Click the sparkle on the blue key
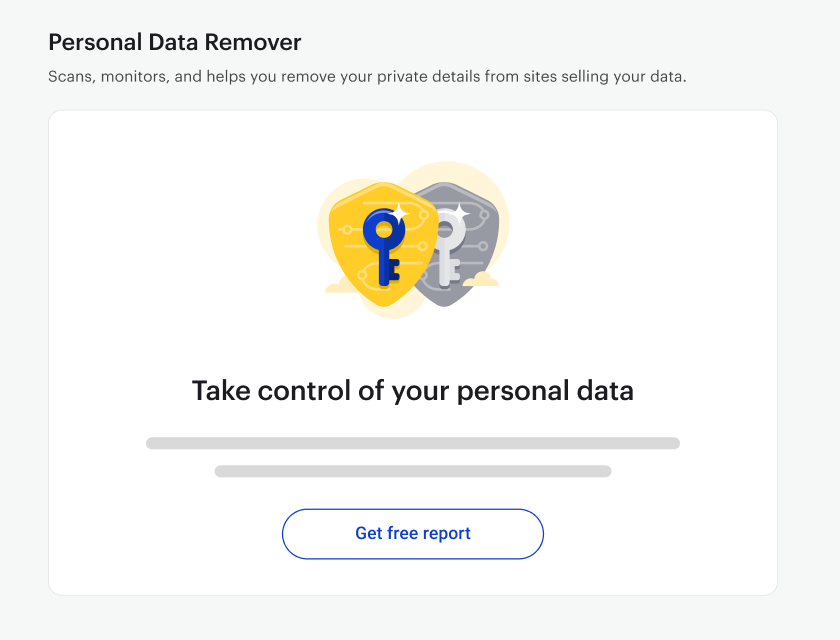 pos(399,214)
